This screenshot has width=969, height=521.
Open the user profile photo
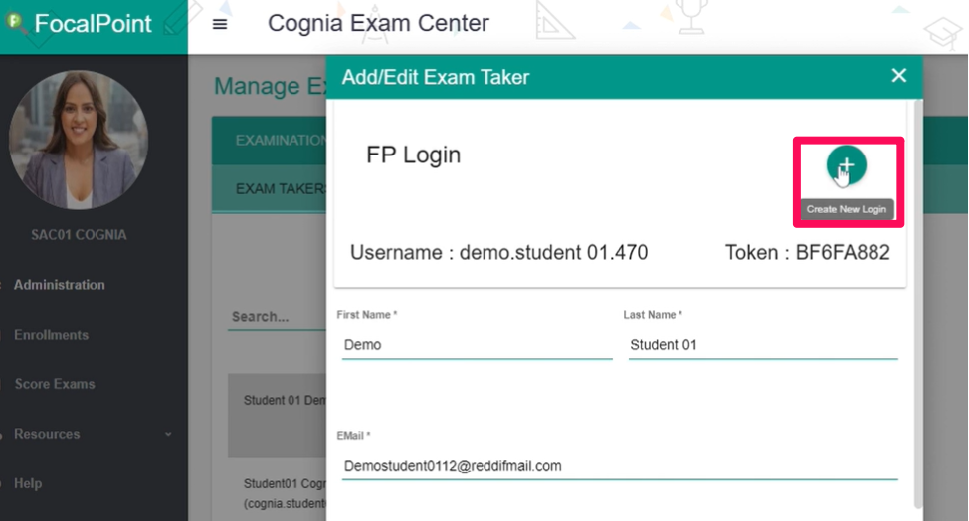coord(78,139)
